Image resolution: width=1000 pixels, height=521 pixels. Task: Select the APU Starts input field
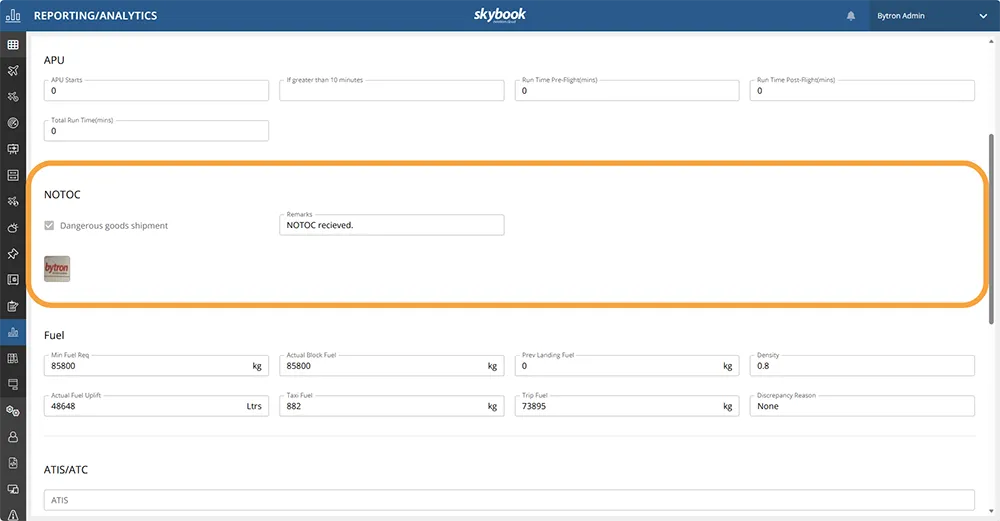coord(156,91)
